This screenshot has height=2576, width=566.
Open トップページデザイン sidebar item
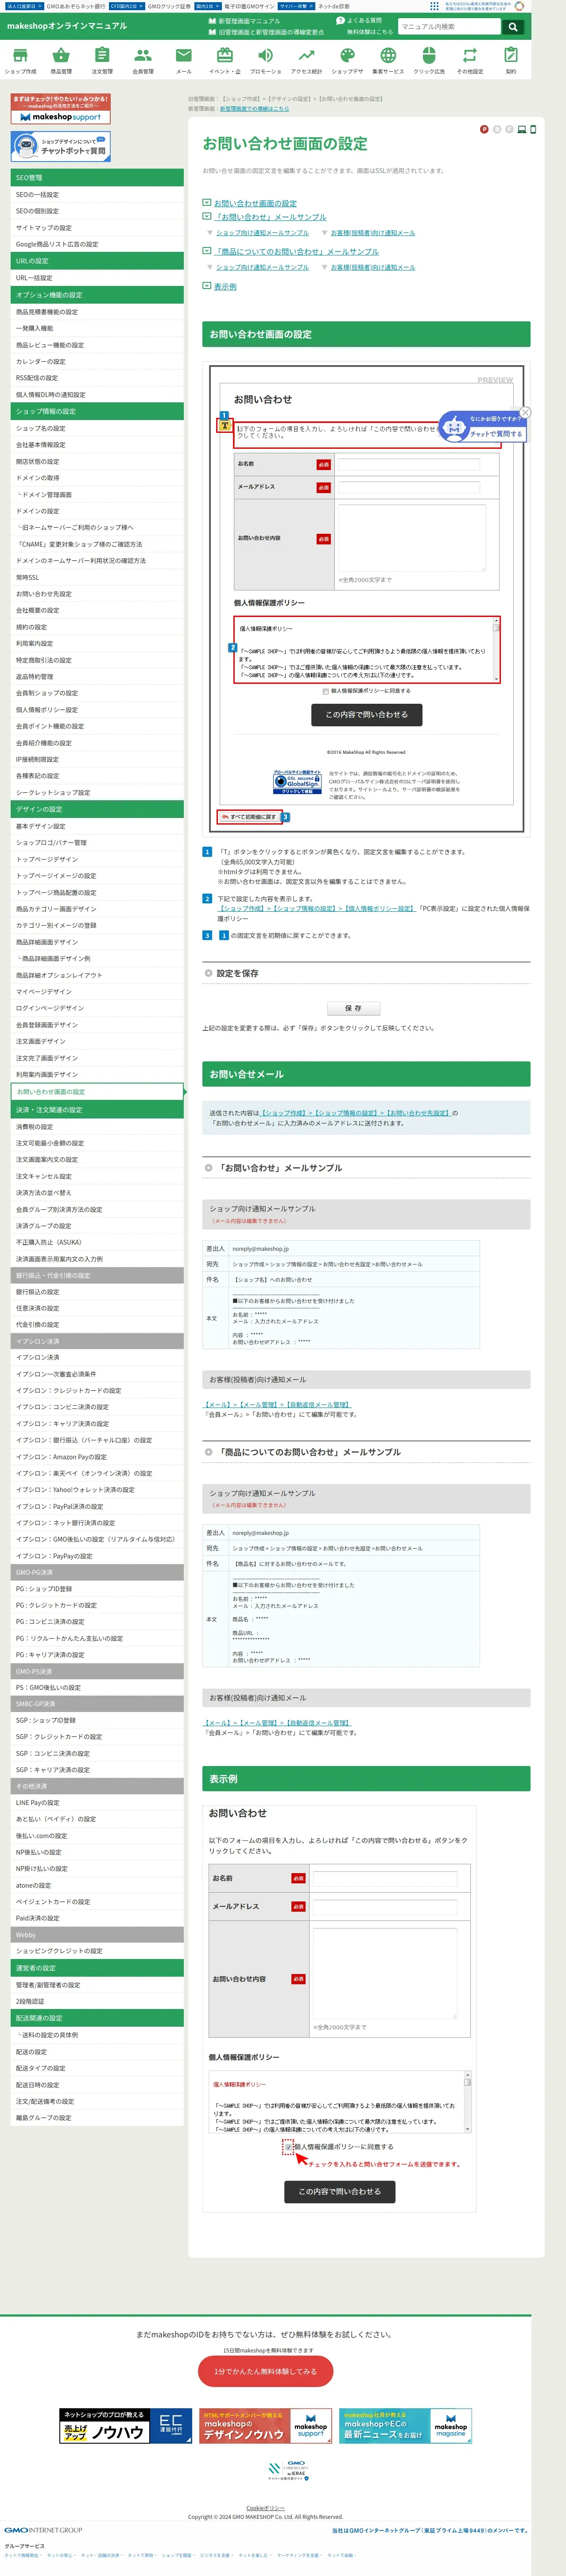[97, 859]
